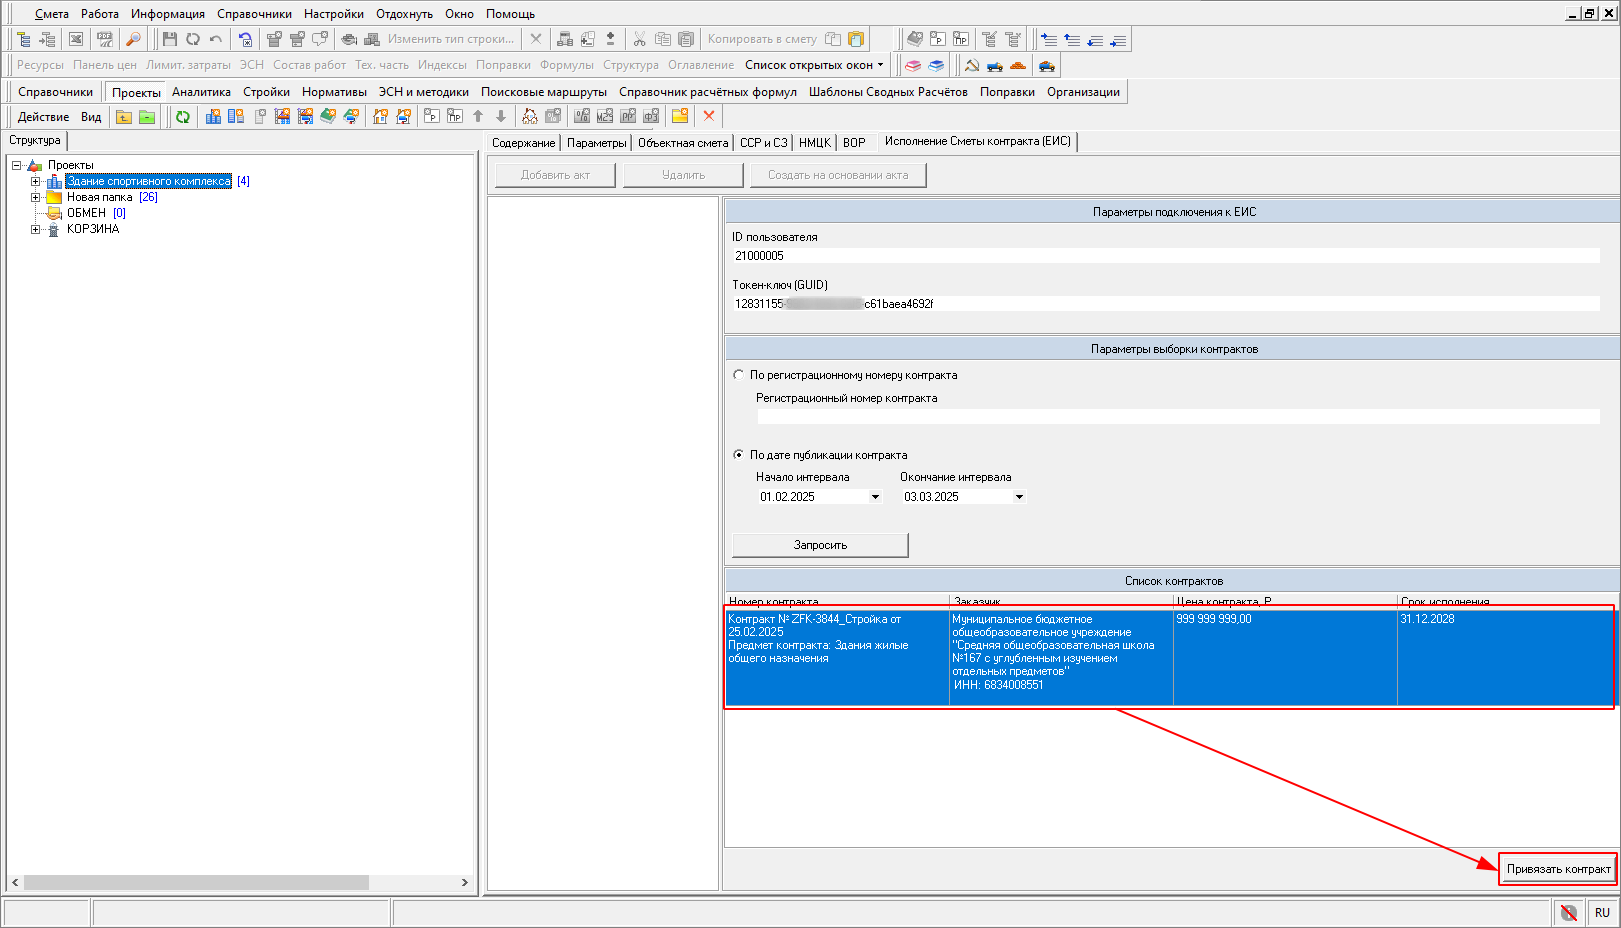Click the magnifier search icon
Viewport: 1621px width, 928px height.
click(x=133, y=39)
